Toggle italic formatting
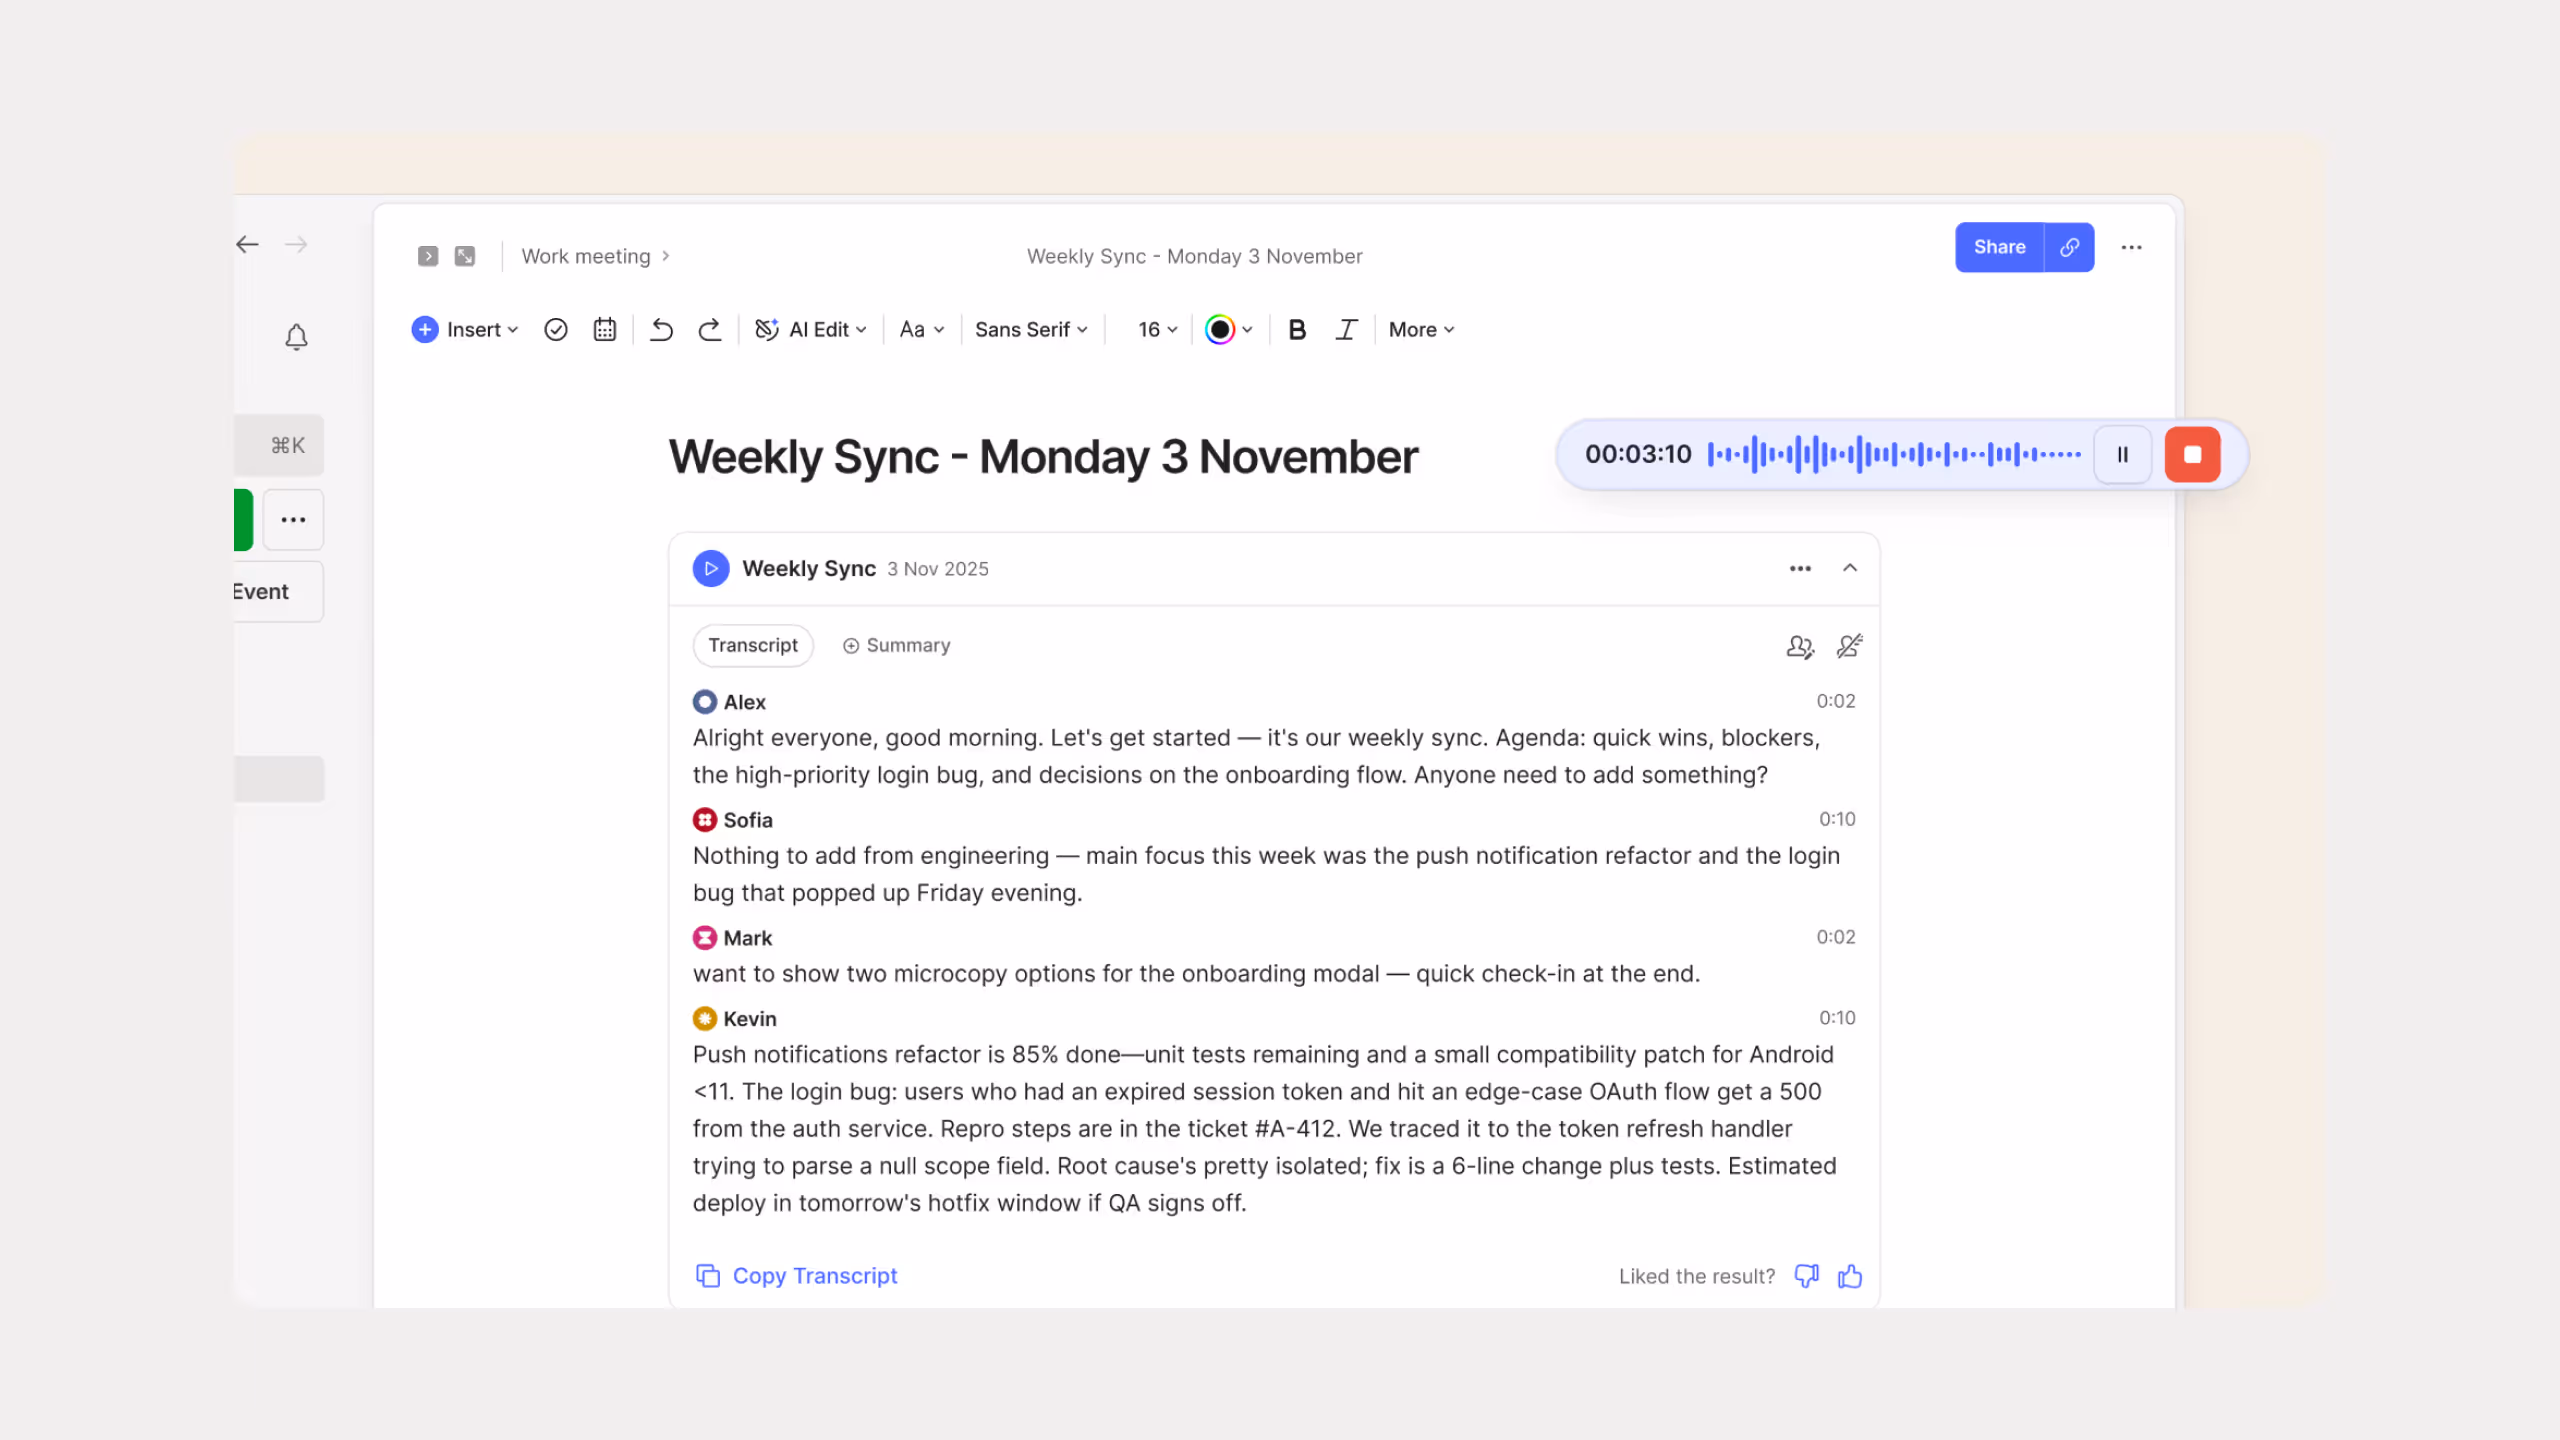 point(1345,329)
